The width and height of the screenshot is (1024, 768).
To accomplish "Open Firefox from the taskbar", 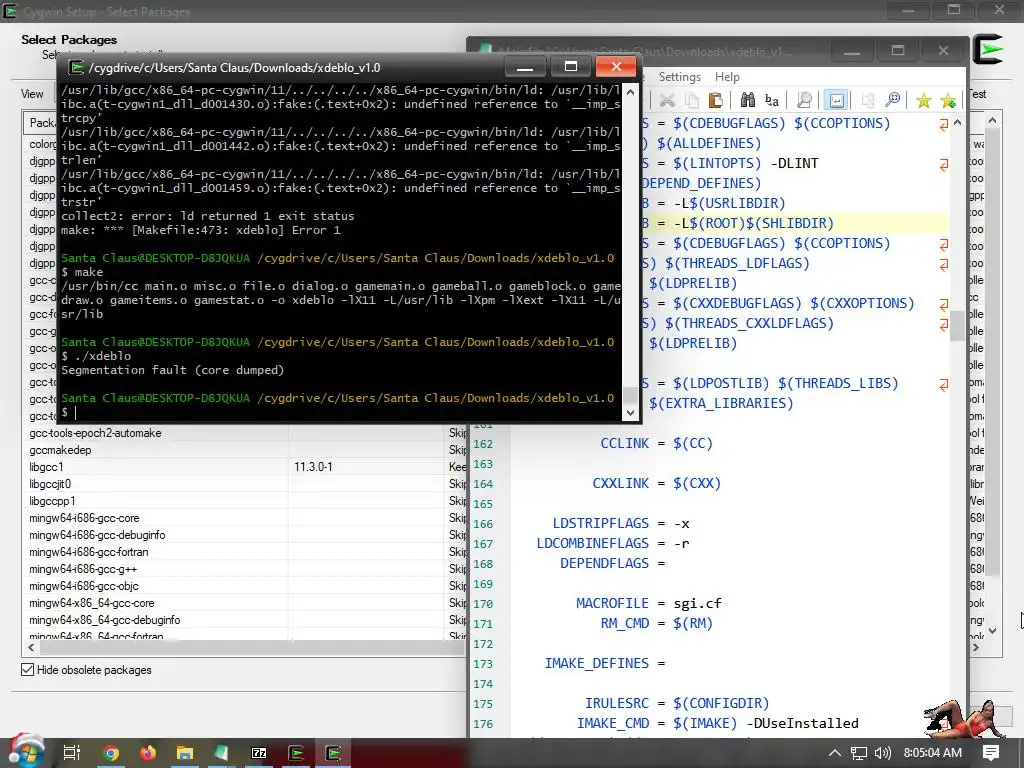I will [x=148, y=753].
